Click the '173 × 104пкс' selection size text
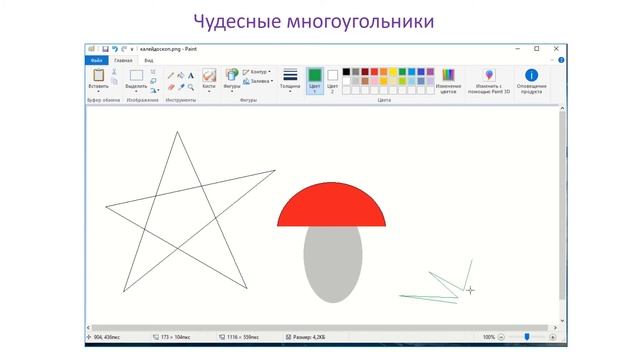The height and width of the screenshot is (360, 640). (x=176, y=337)
